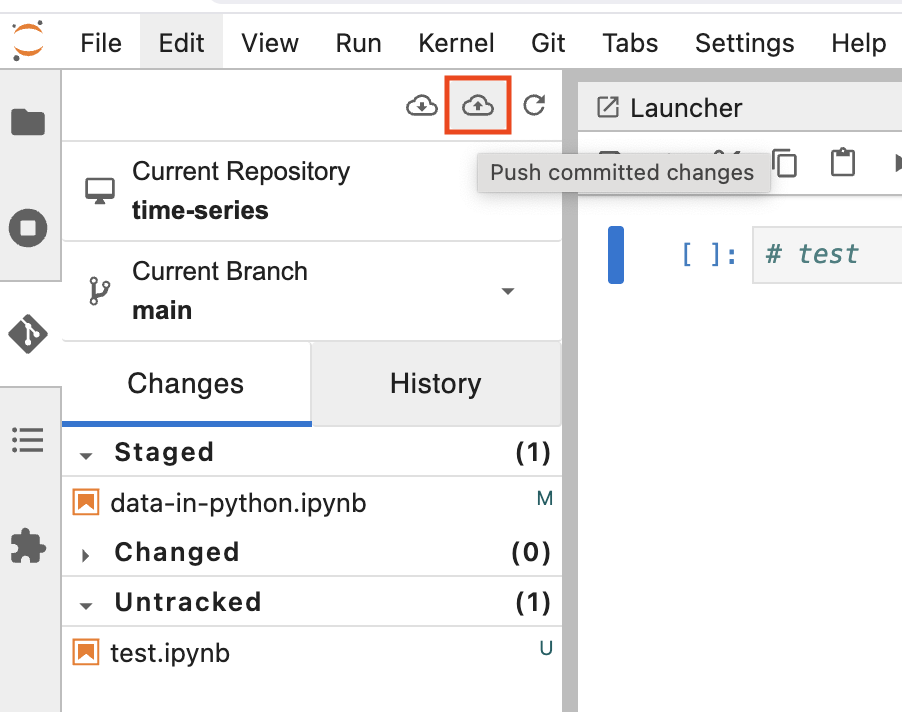Collapse the Untracked files section
Viewport: 902px width, 712px height.
tap(85, 602)
